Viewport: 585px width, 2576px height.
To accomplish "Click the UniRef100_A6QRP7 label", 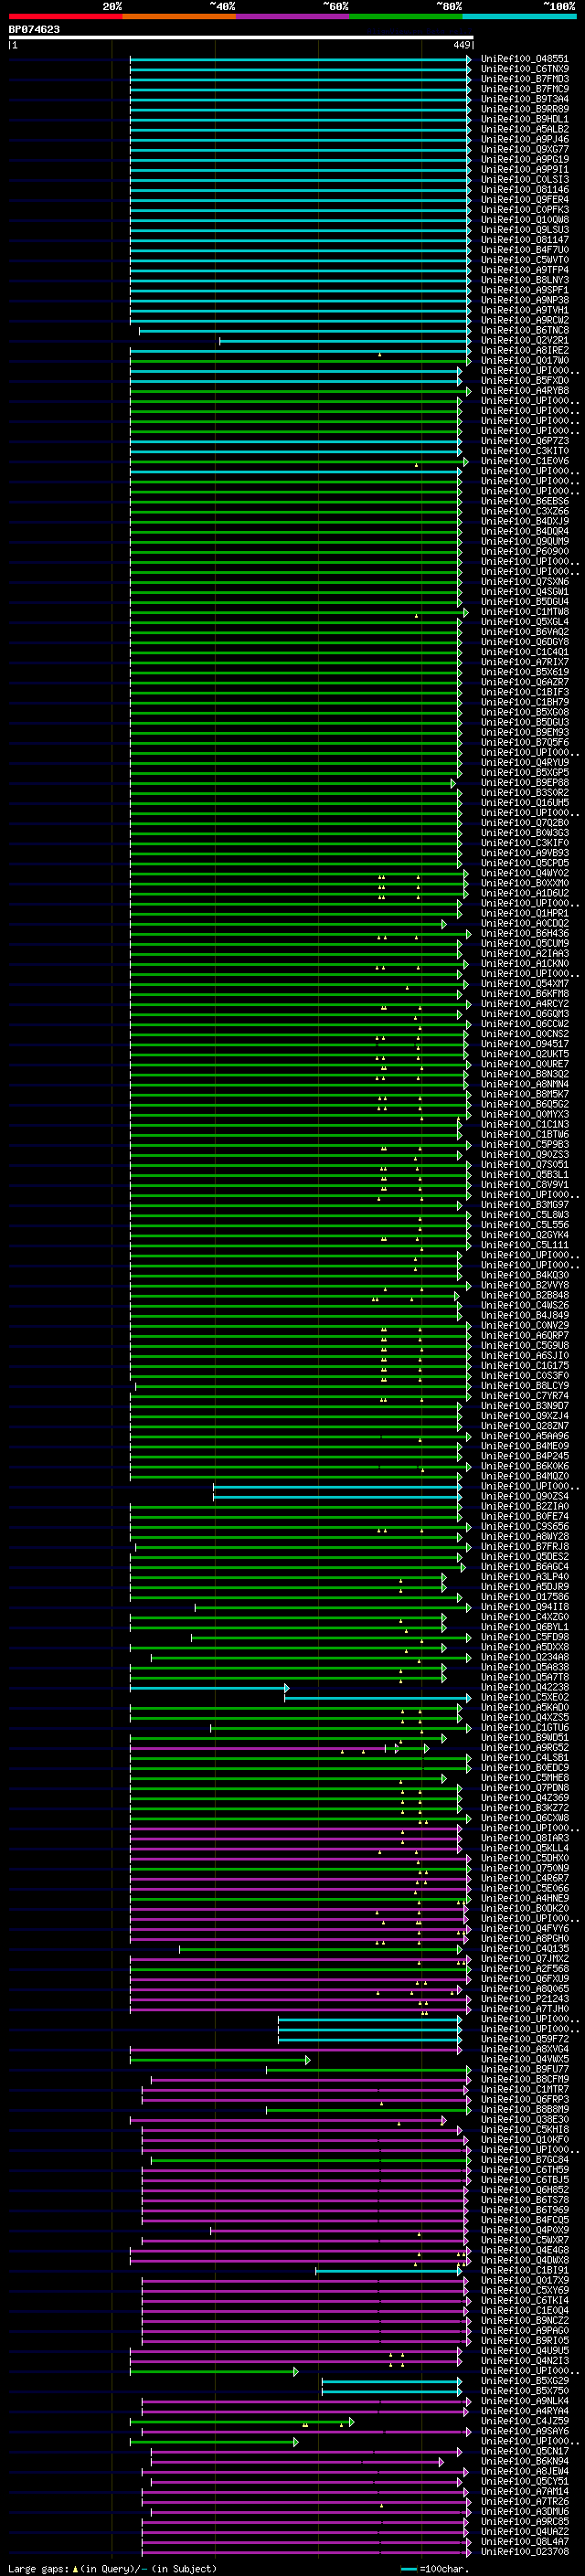I will (524, 1336).
